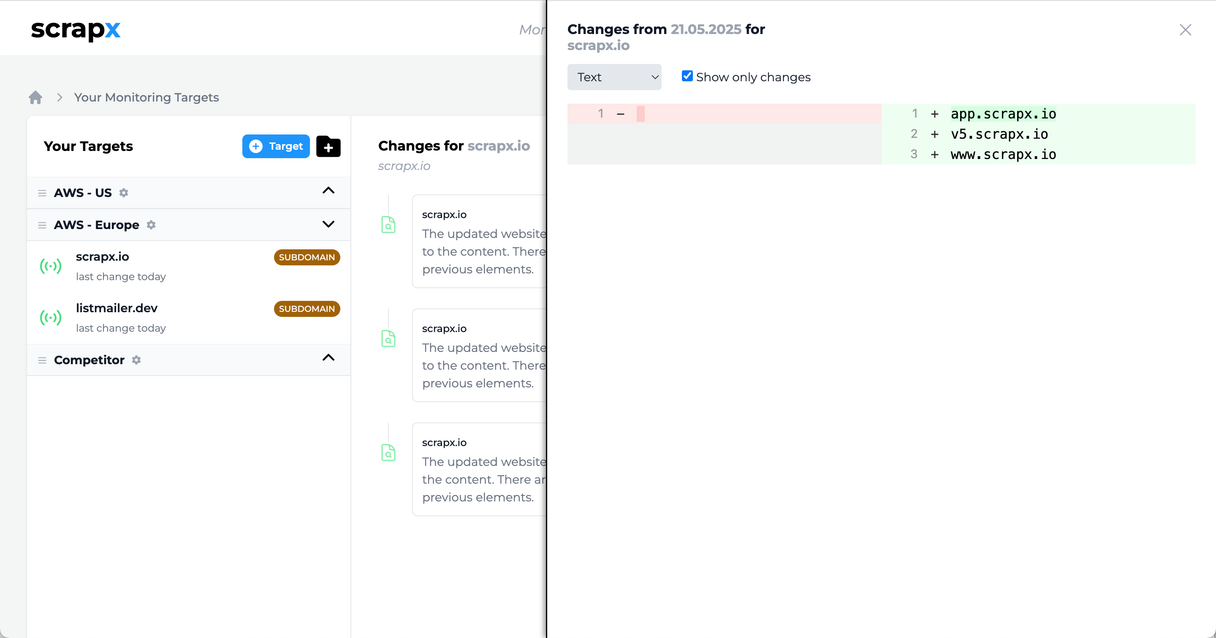The width and height of the screenshot is (1216, 638).
Task: Grab the drag handle of AWS - US
Action: click(42, 193)
